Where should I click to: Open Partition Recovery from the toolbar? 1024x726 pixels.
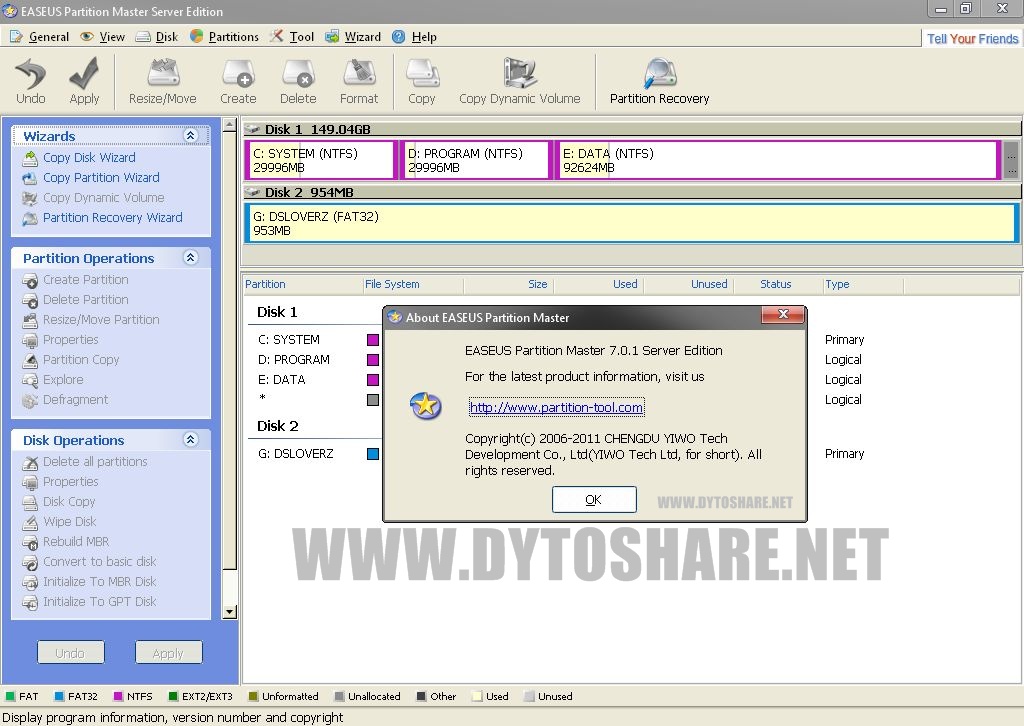click(x=660, y=81)
